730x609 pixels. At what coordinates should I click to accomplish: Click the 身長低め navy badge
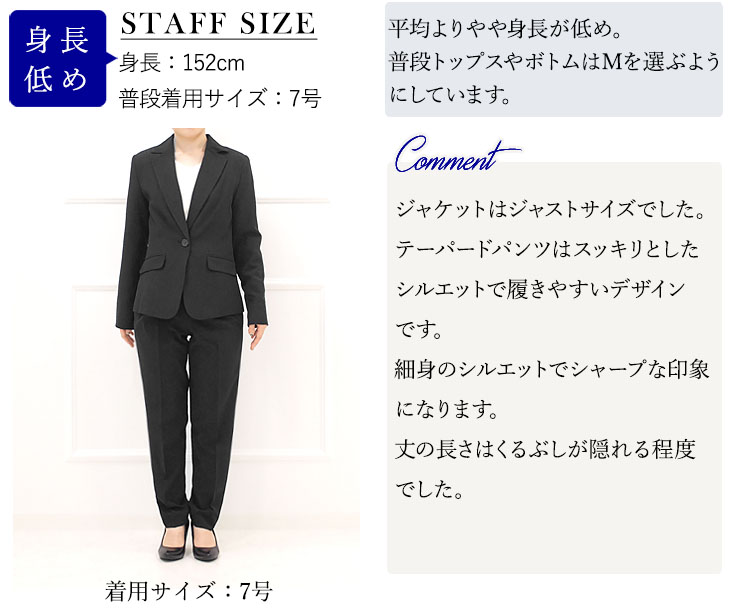(x=58, y=59)
